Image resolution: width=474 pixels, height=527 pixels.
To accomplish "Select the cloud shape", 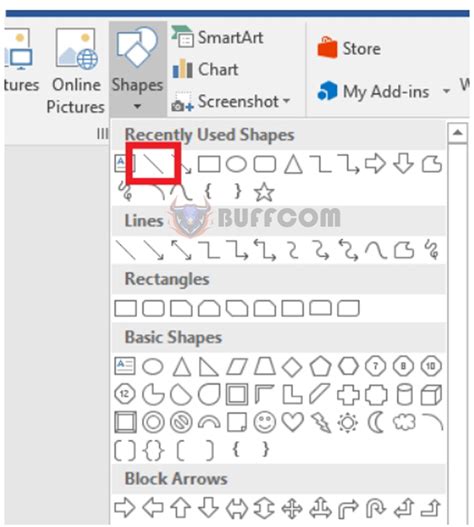I will pyautogui.click(x=404, y=422).
